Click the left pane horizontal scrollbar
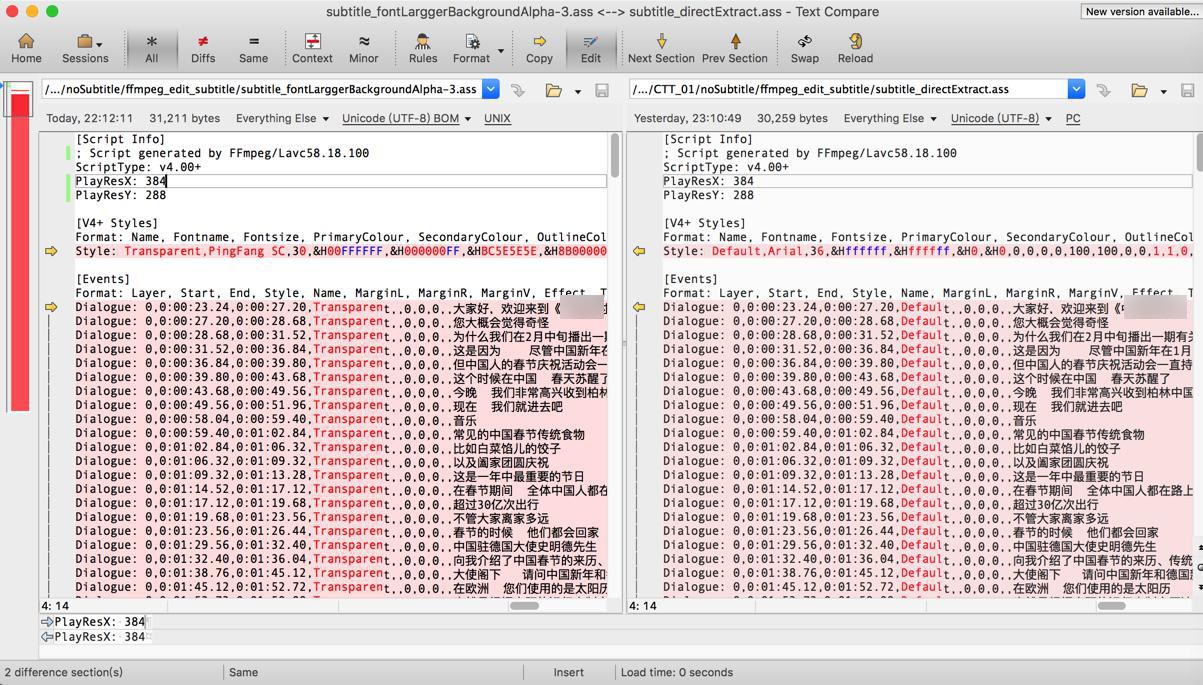This screenshot has height=685, width=1203. click(524, 606)
